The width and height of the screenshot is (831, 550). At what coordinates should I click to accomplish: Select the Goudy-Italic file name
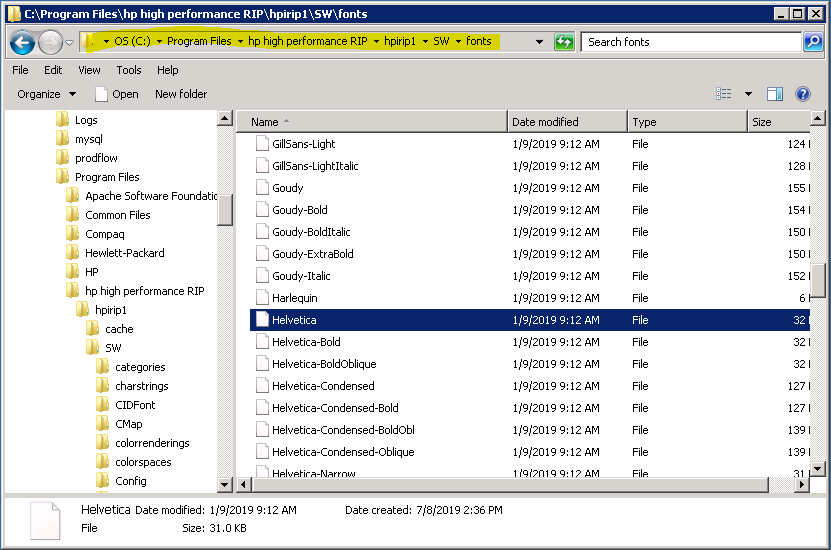coord(301,276)
